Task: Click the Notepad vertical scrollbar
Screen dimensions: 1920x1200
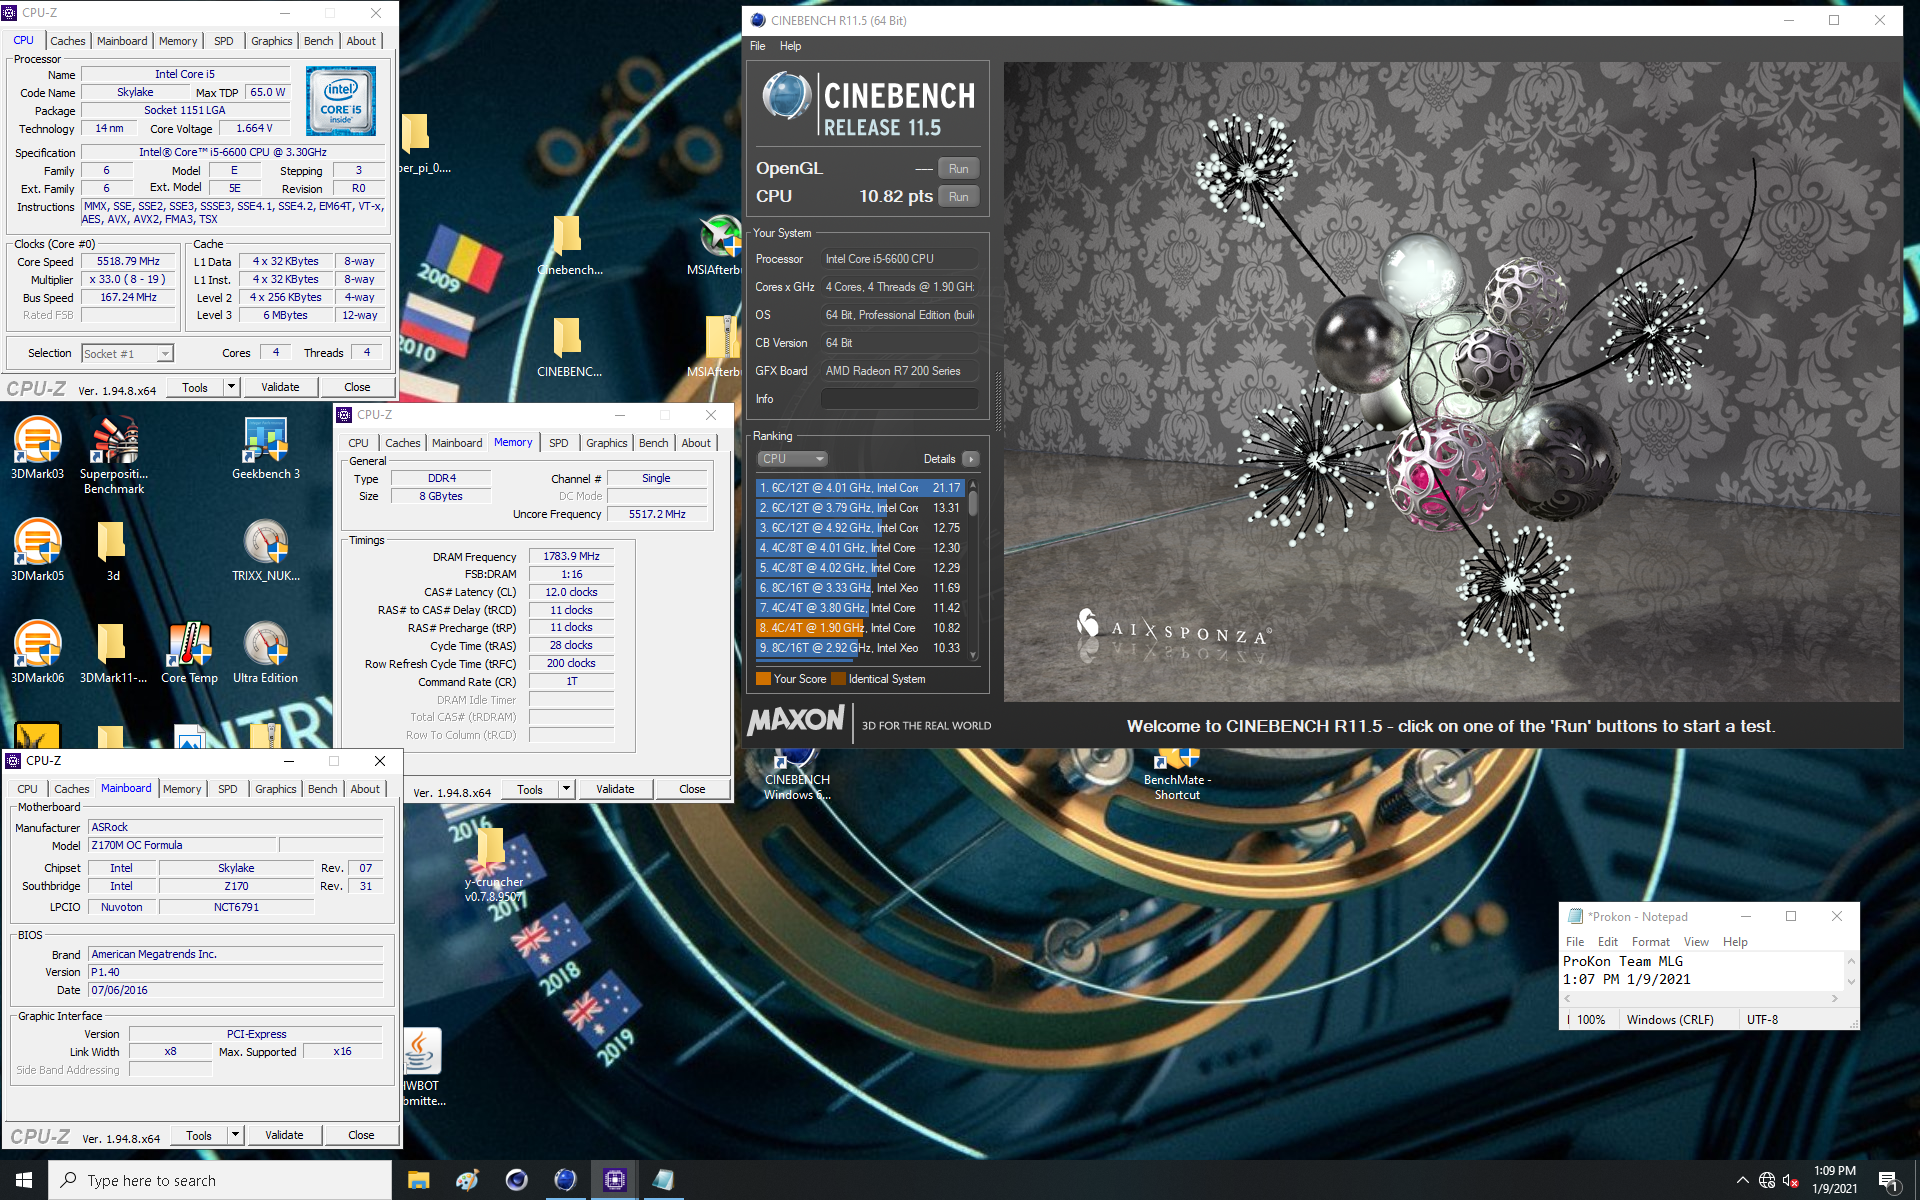Action: click(1850, 971)
